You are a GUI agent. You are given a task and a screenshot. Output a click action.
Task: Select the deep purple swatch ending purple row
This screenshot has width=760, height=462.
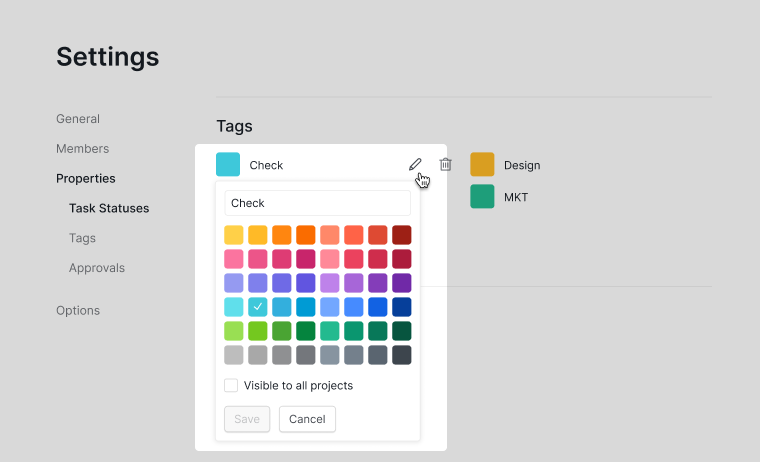click(402, 283)
